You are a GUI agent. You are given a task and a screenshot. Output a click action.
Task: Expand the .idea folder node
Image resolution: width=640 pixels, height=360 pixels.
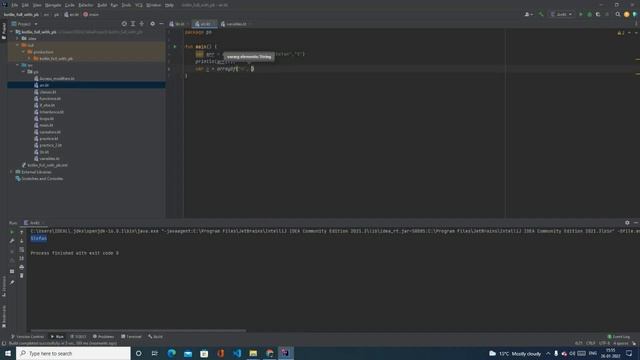coord(18,38)
